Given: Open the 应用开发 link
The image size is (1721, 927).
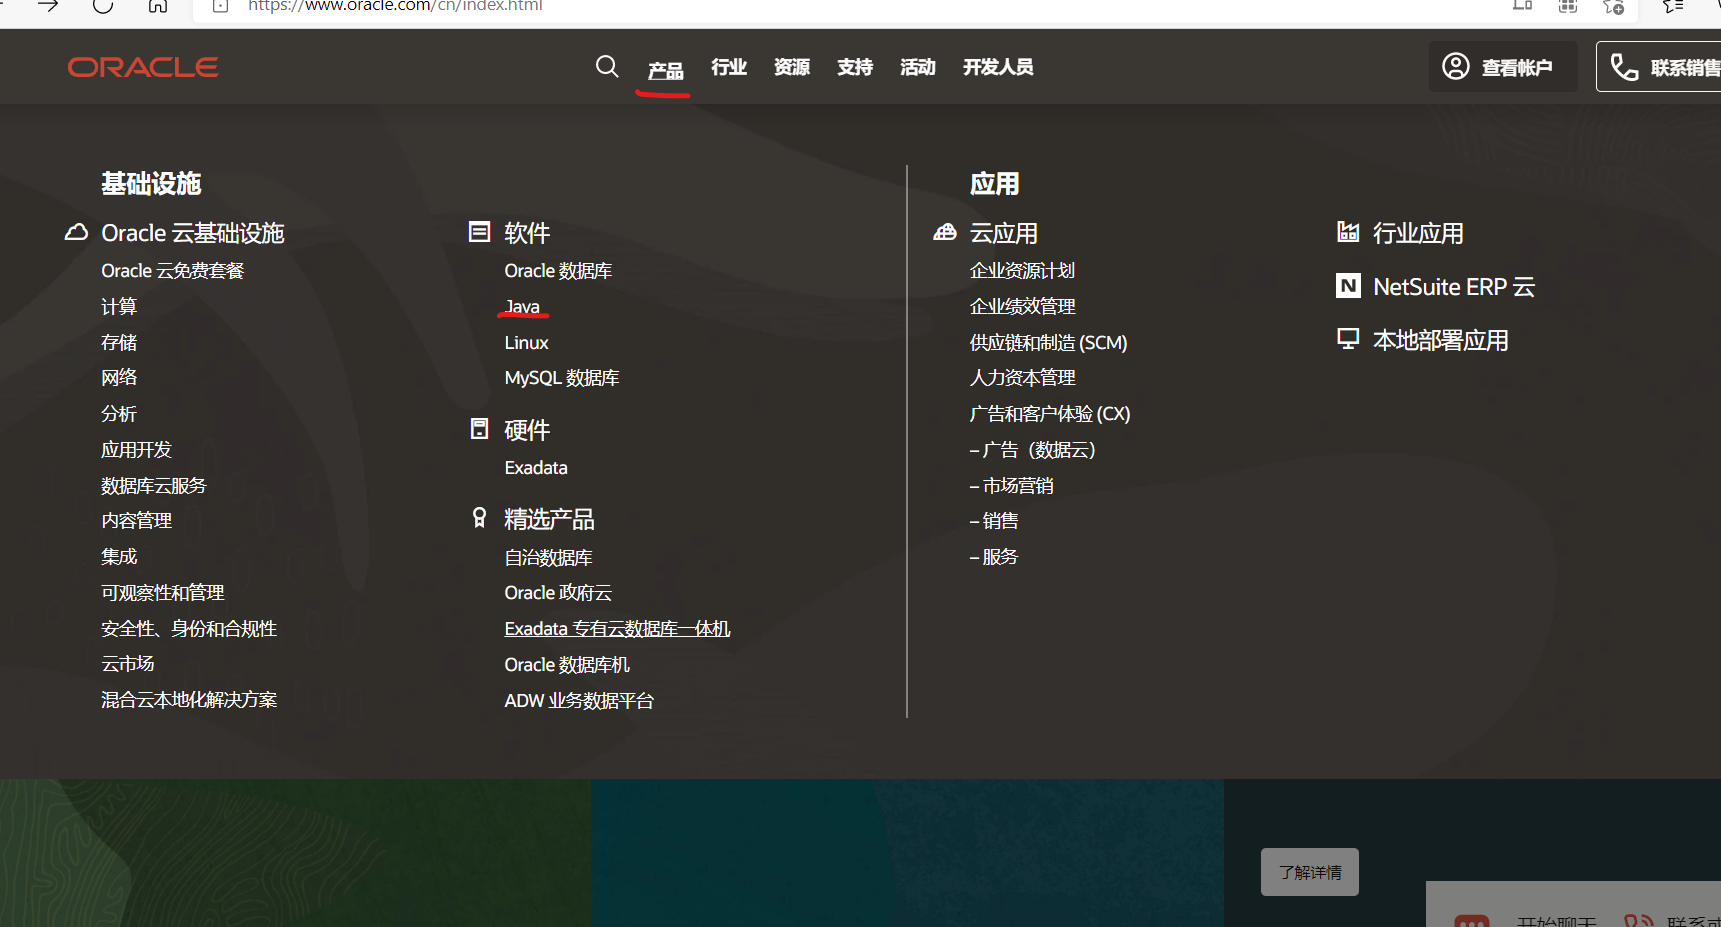Looking at the screenshot, I should coord(137,450).
